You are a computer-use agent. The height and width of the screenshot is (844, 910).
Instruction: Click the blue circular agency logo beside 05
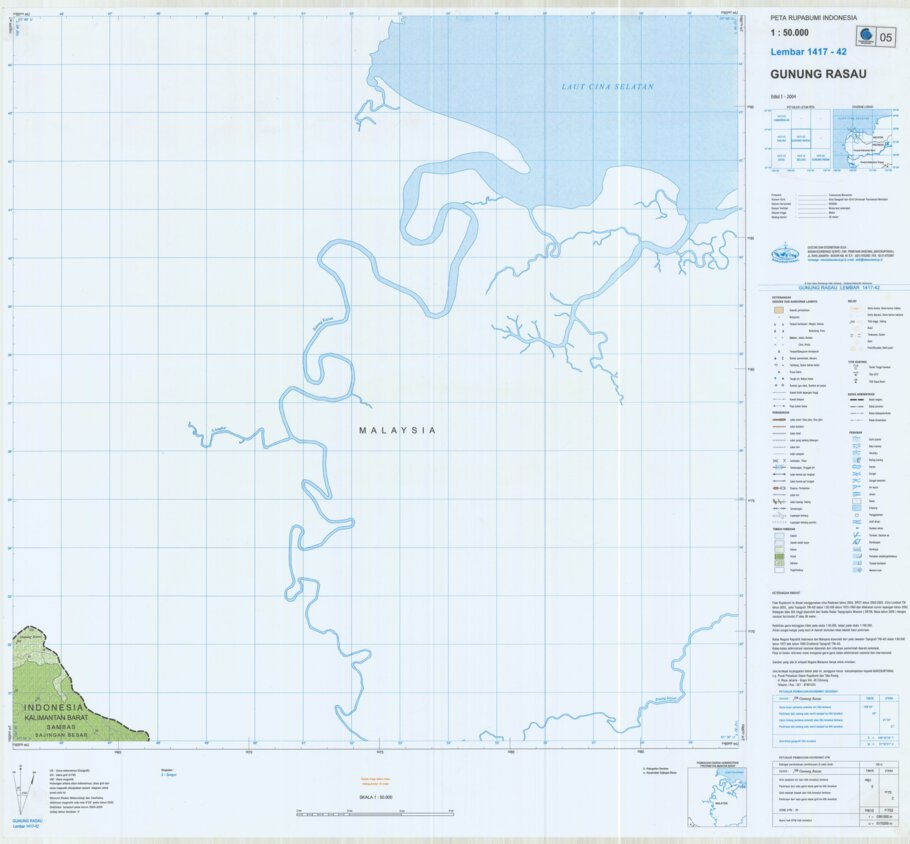866,35
